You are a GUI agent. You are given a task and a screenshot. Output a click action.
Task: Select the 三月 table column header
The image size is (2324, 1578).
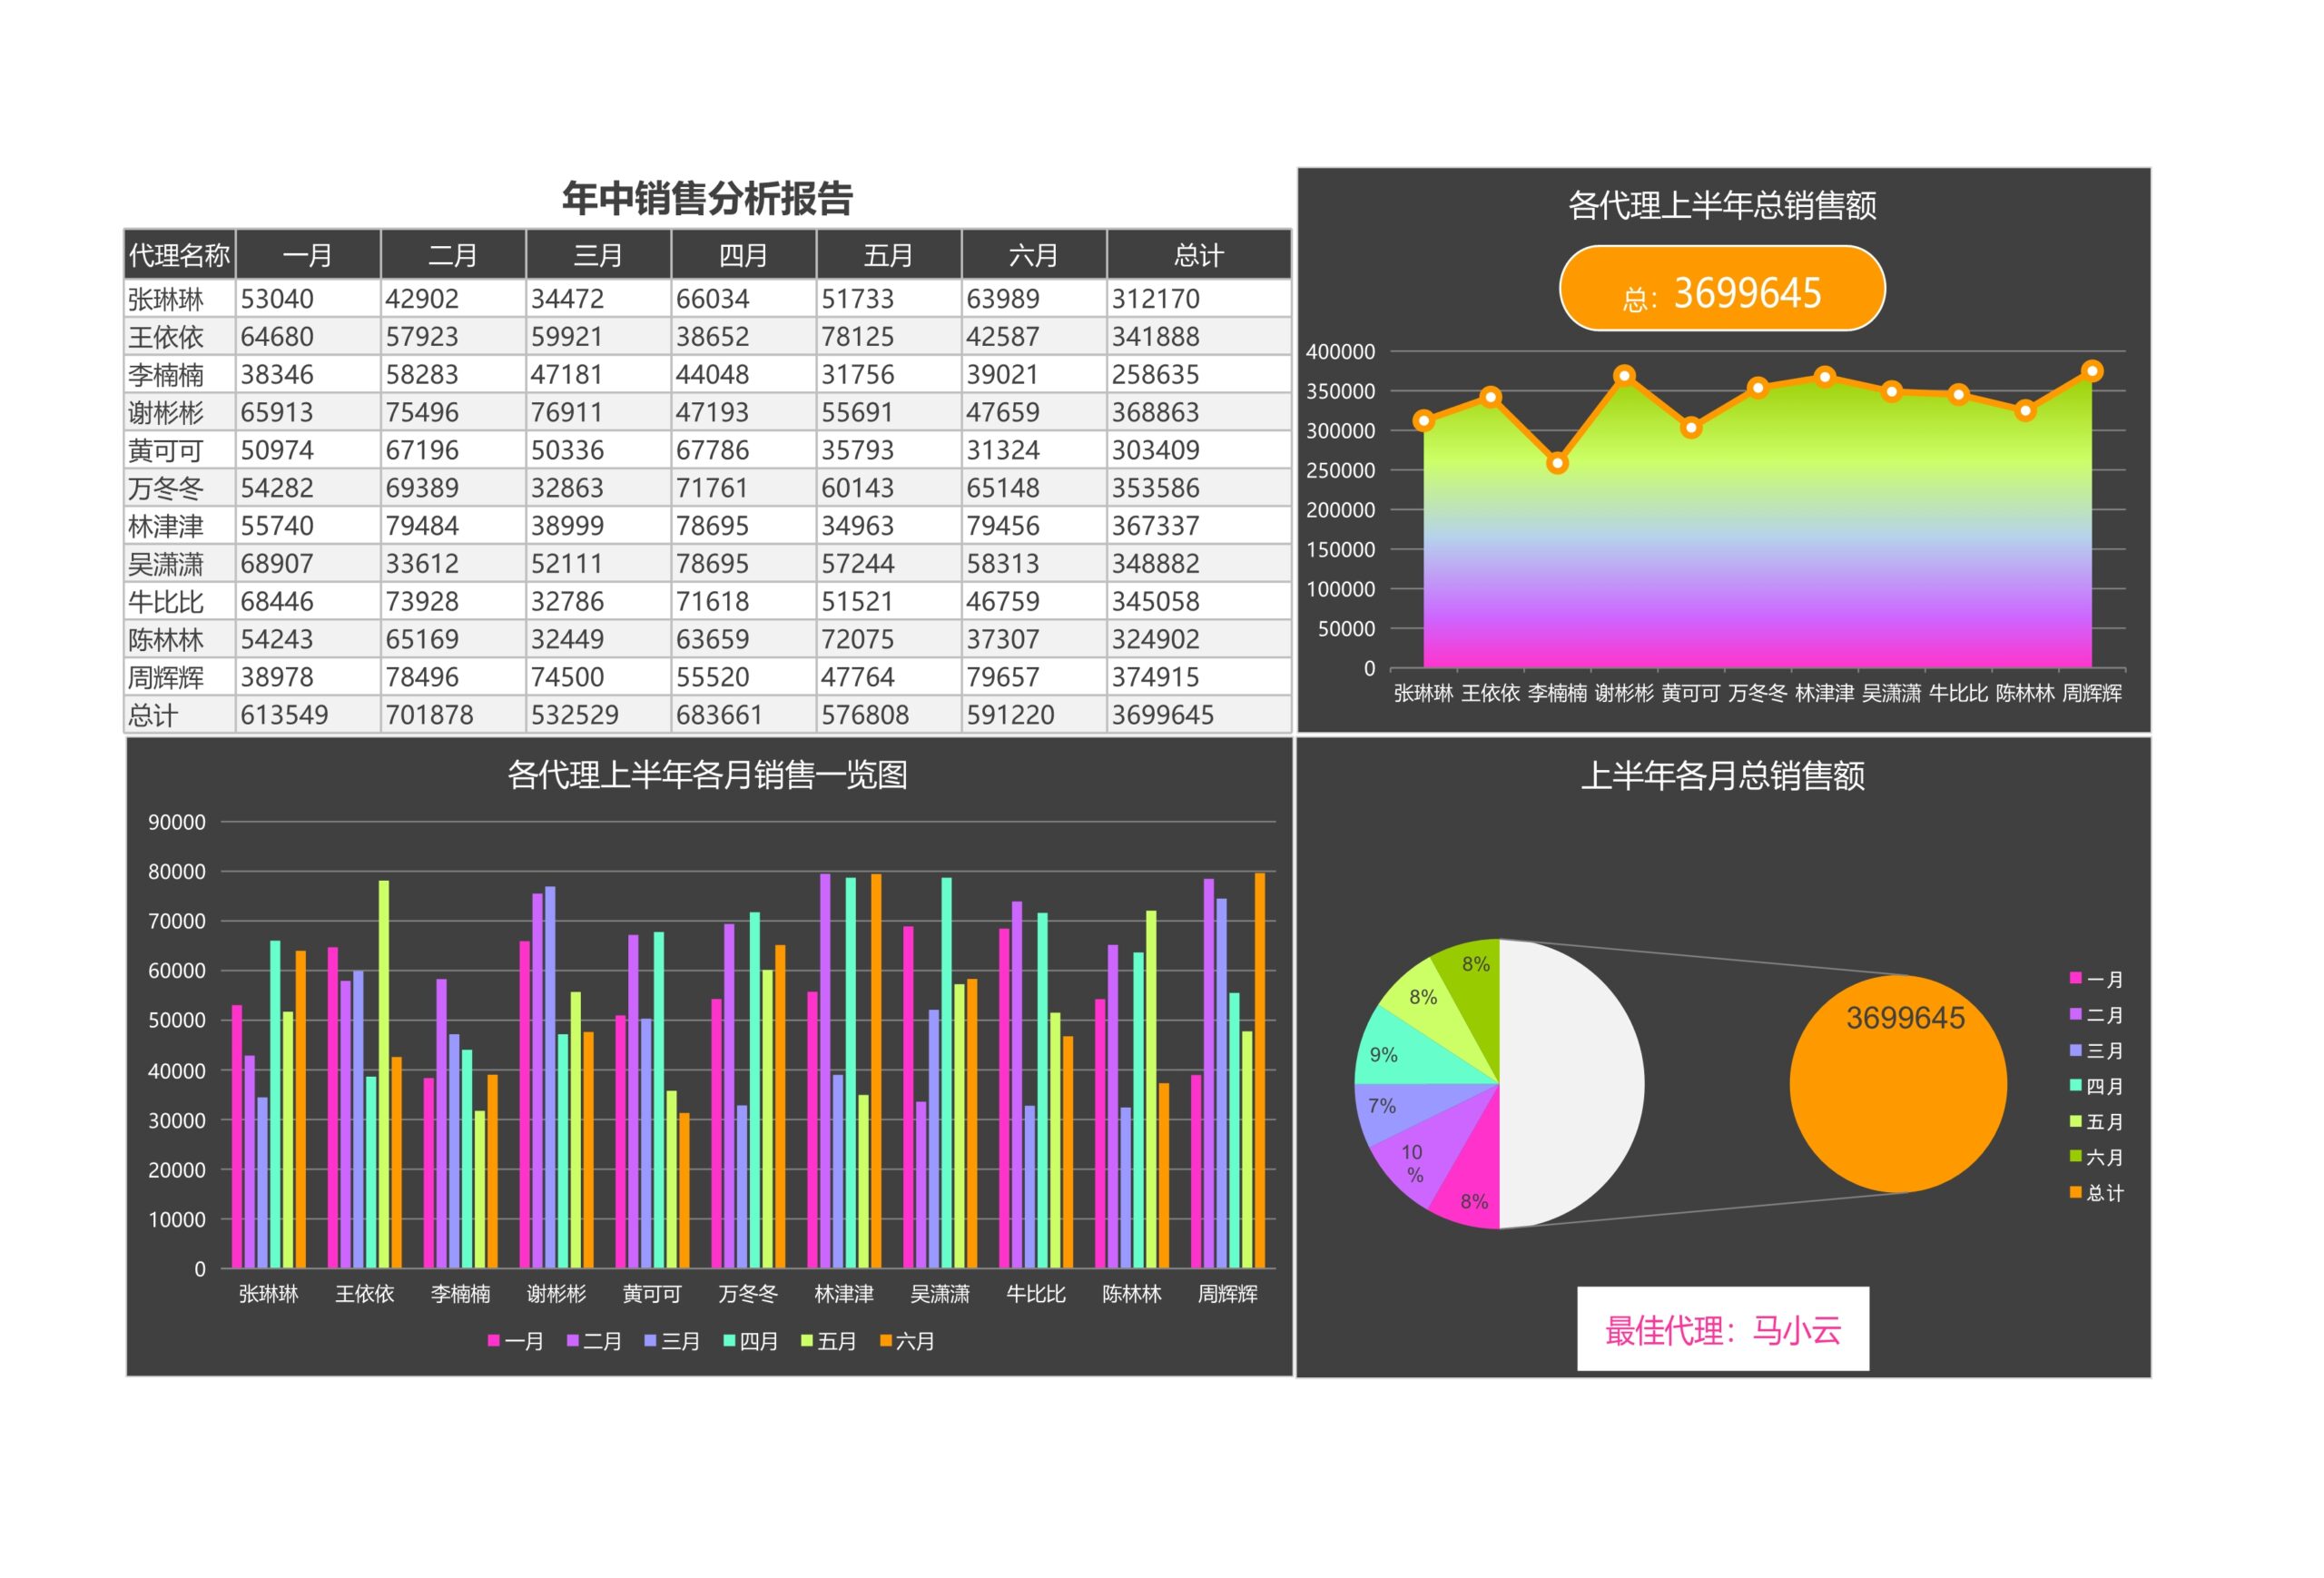598,255
